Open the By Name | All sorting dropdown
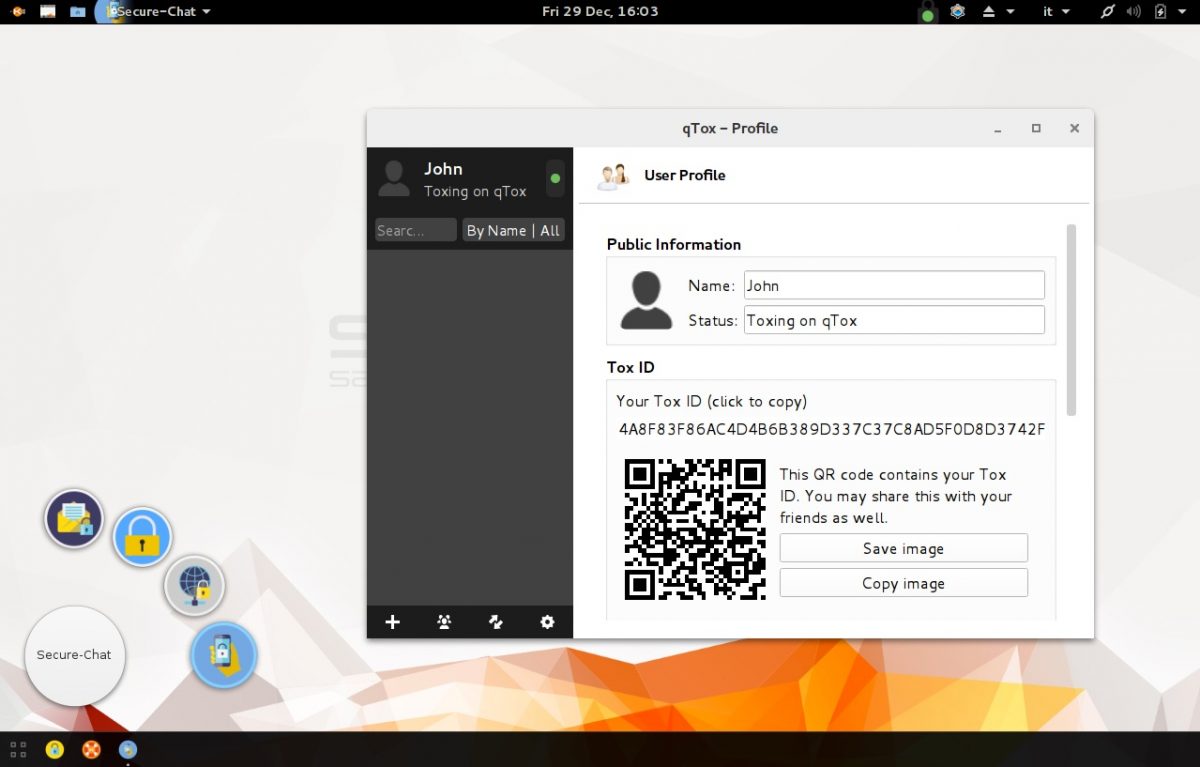Viewport: 1200px width, 767px height. (513, 230)
